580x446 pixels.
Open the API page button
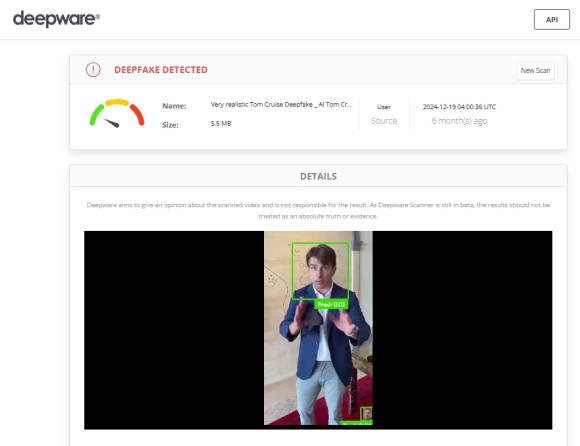click(552, 20)
